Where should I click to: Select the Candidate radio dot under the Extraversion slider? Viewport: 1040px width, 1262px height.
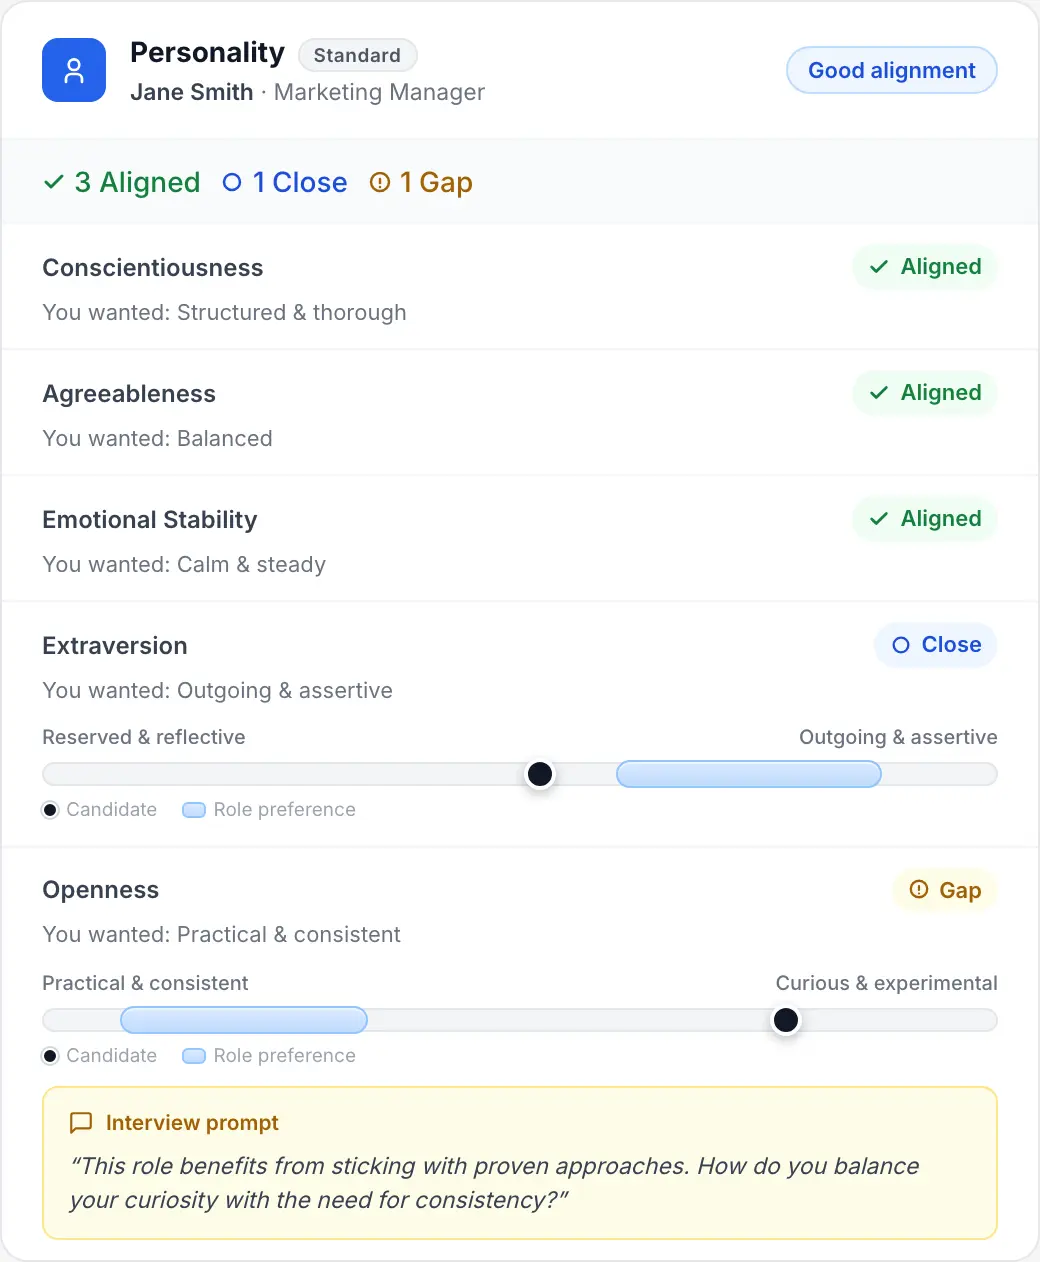[50, 810]
